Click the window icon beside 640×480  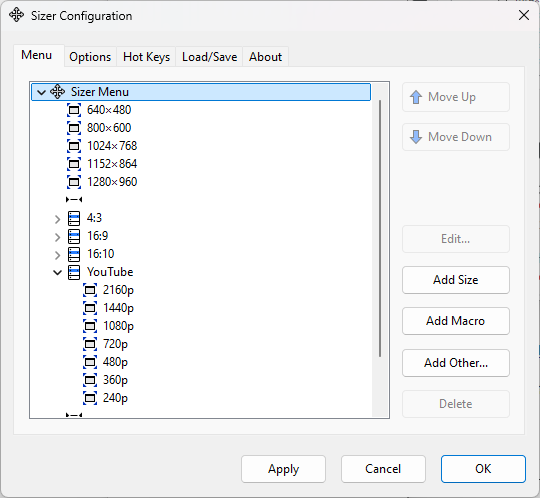click(74, 110)
